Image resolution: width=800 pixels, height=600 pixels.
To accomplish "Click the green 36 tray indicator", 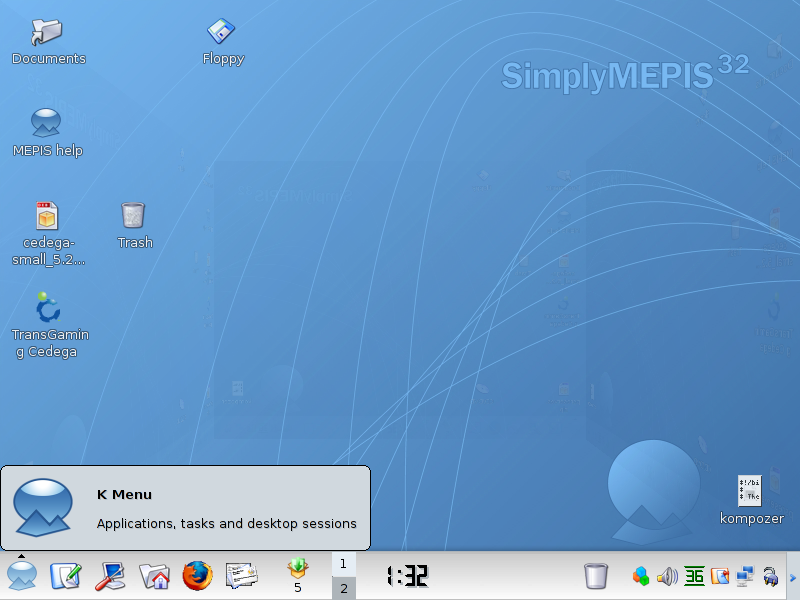I will pyautogui.click(x=694, y=576).
